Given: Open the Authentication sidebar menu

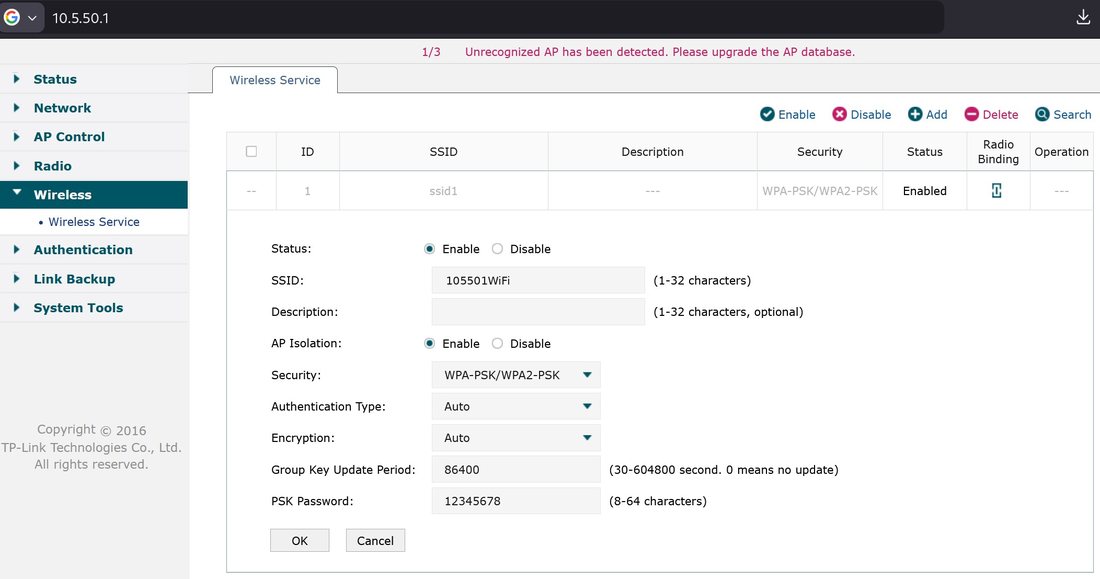Looking at the screenshot, I should 94,250.
